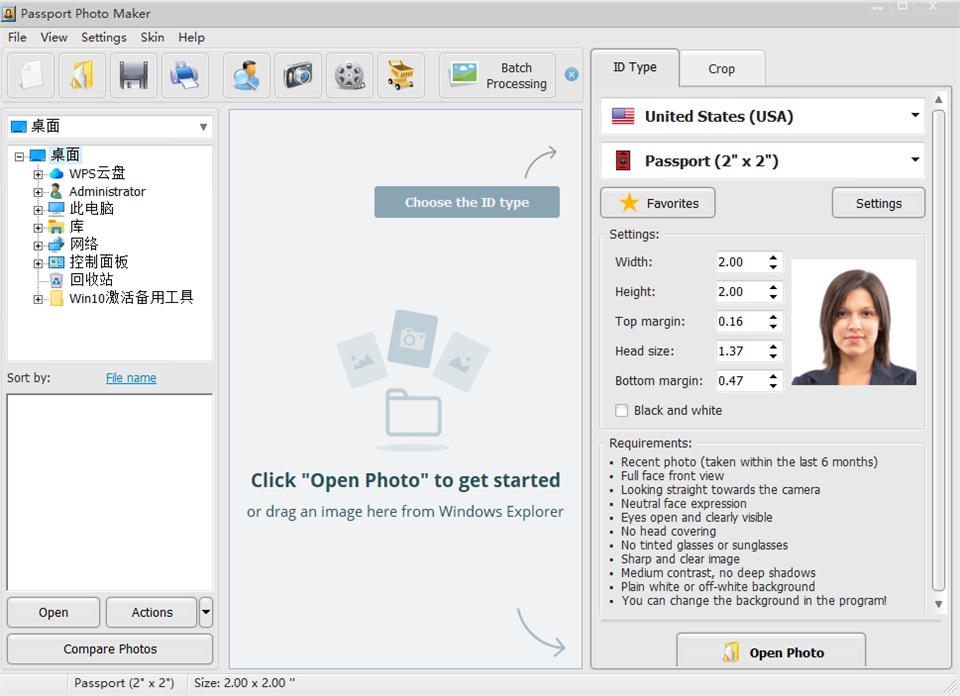Click the new blank project icon

(31, 75)
